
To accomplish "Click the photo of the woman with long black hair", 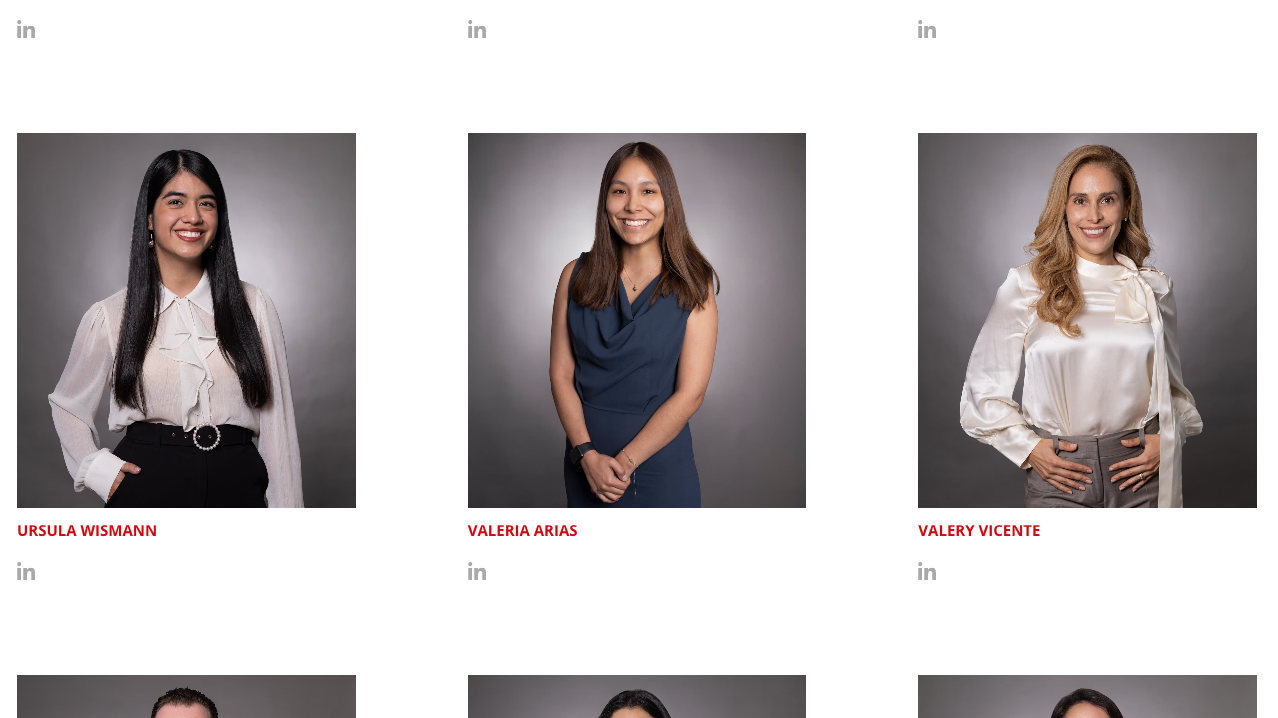I will click(x=186, y=320).
